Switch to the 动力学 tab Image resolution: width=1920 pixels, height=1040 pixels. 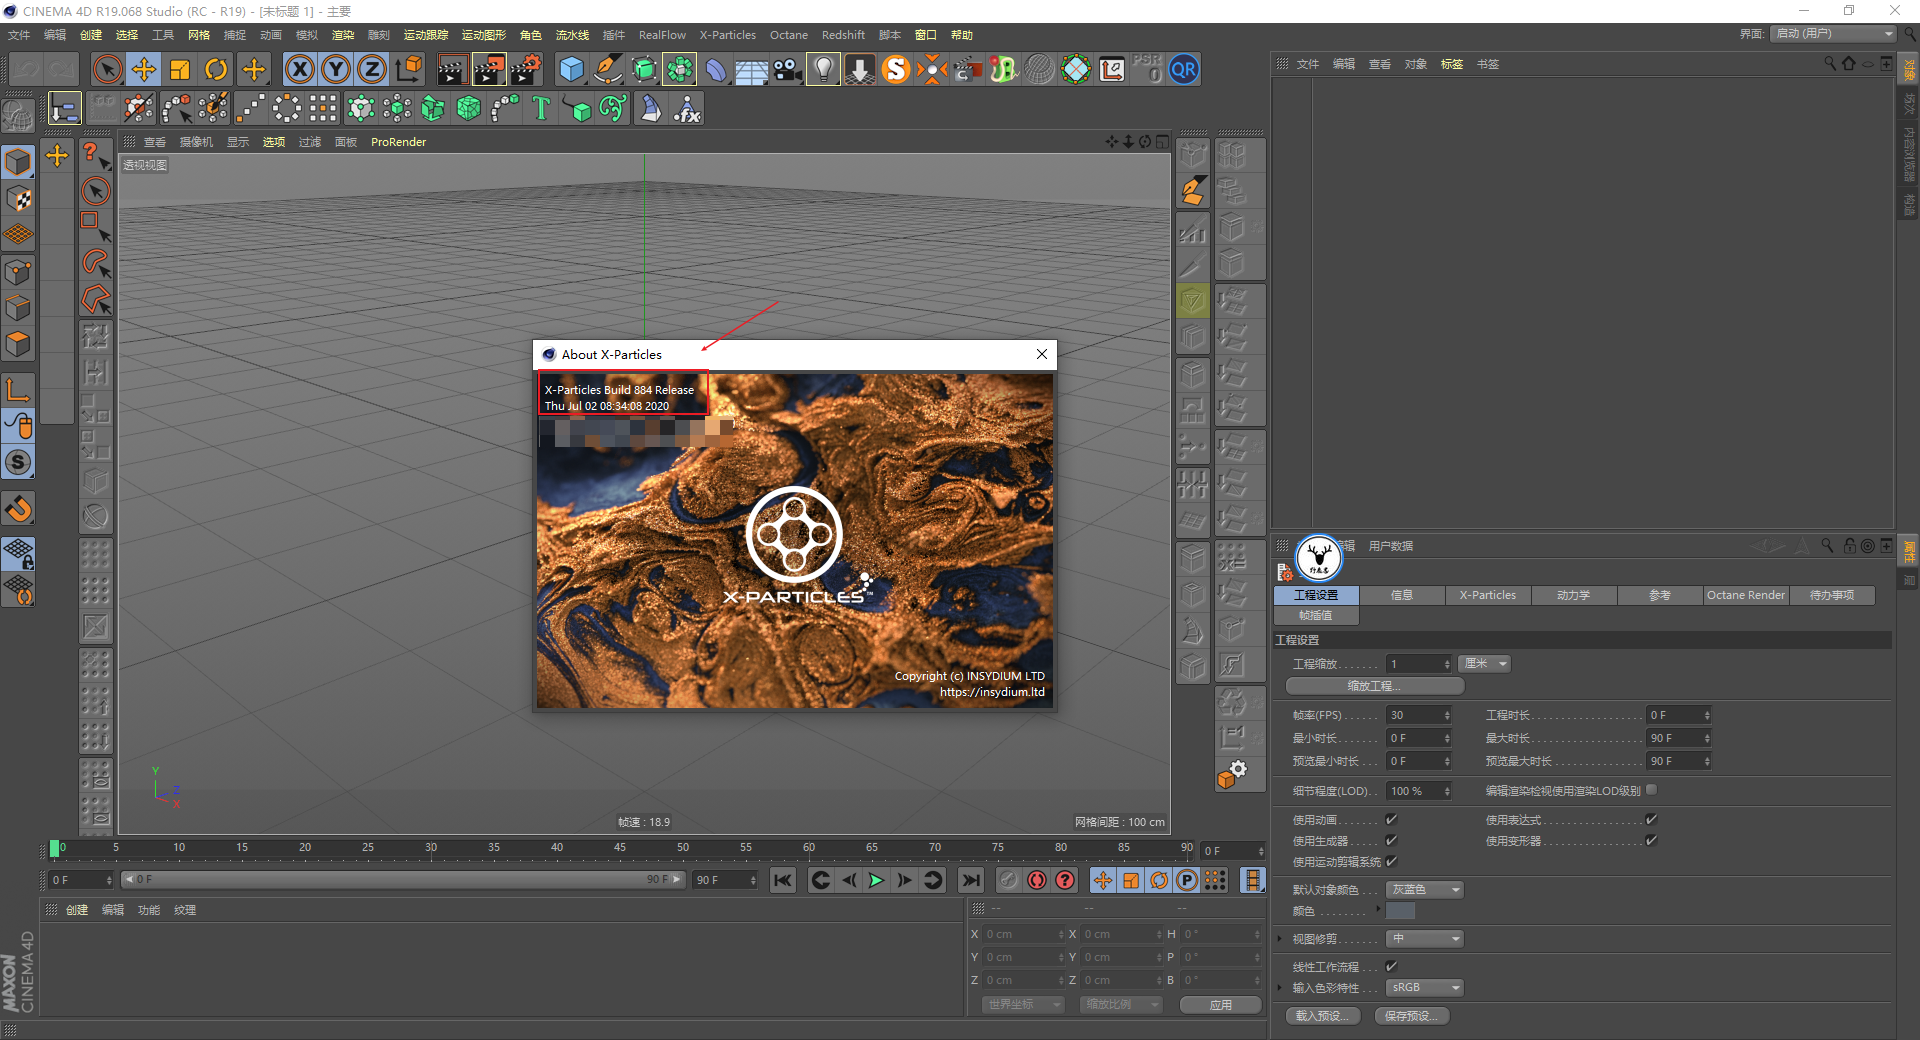click(x=1573, y=595)
